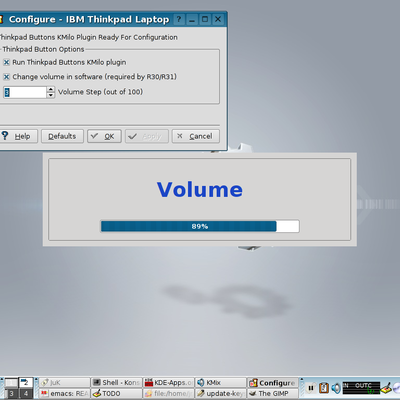Activate file:/home taskbar entry
Viewport: 400px width, 400px height.
[x=169, y=394]
